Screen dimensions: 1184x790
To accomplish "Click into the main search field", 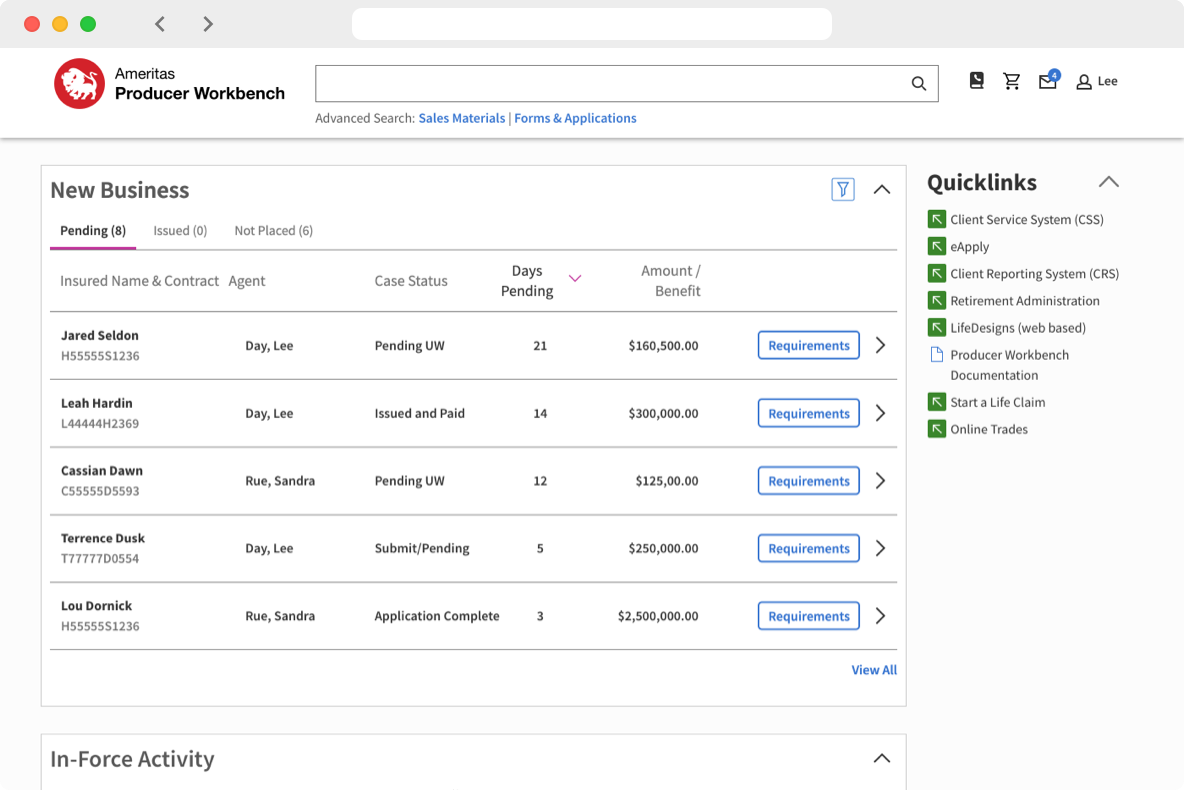I will click(610, 84).
